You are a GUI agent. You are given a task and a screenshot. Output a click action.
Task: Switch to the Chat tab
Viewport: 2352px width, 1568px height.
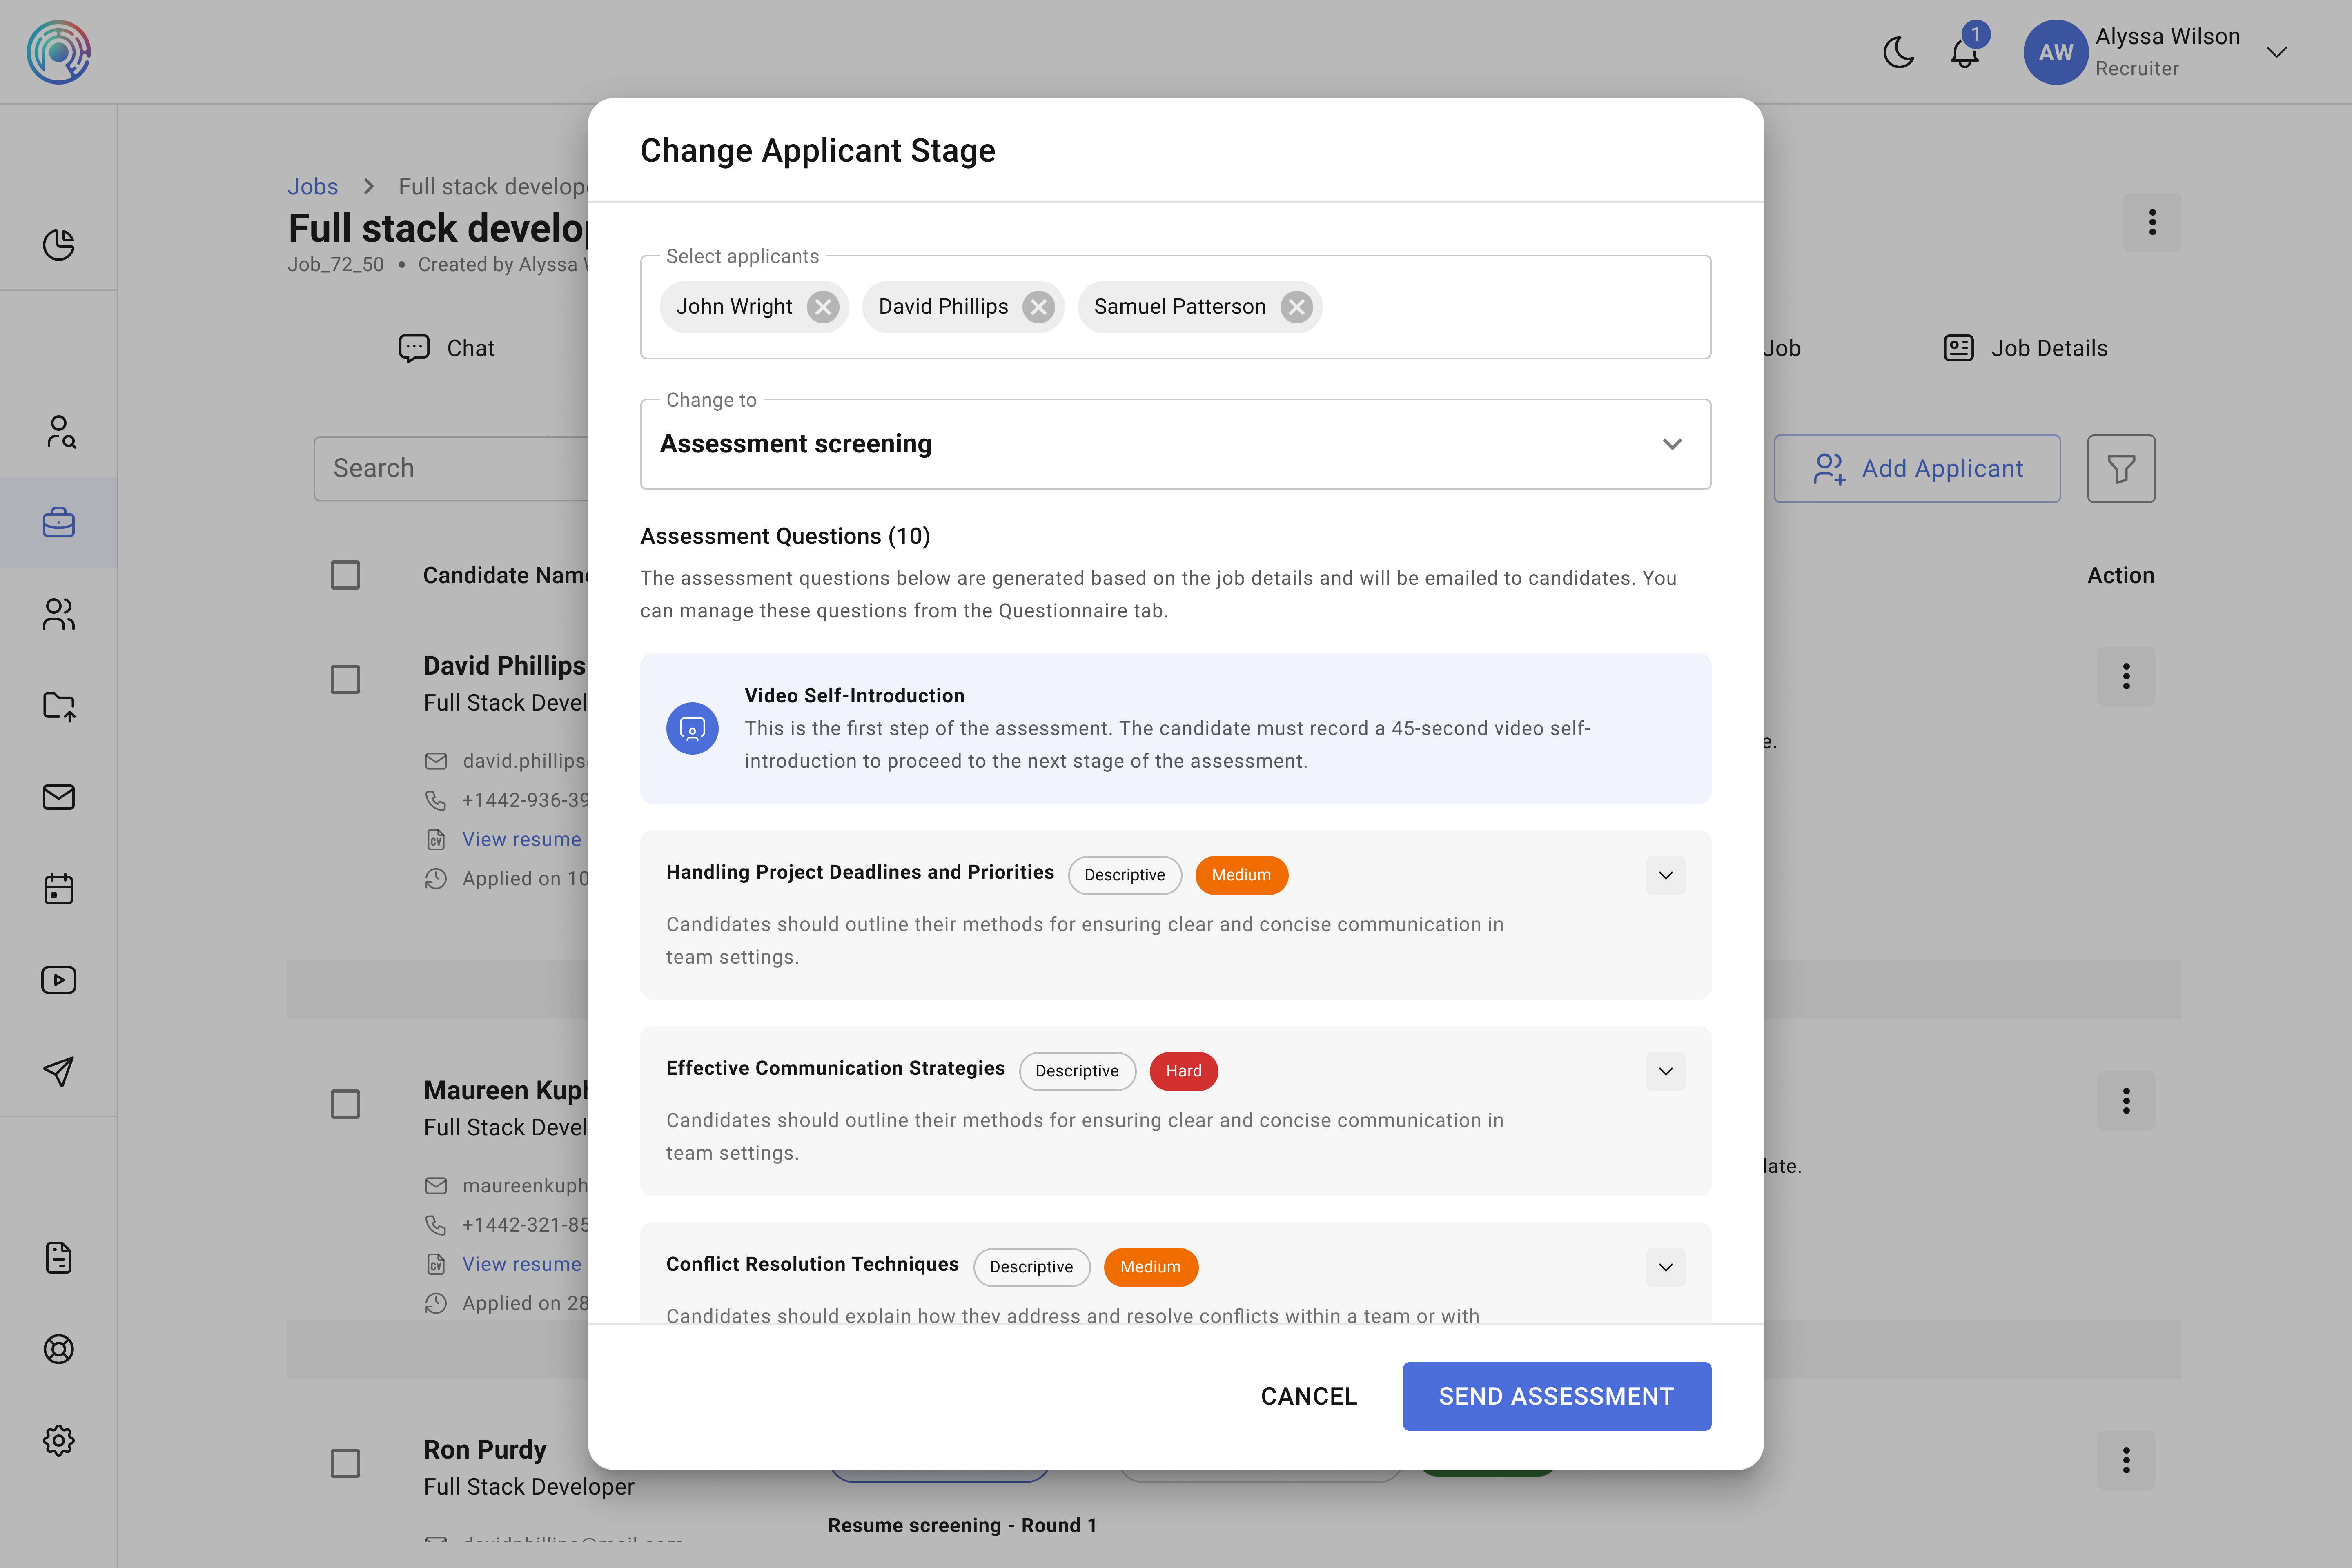pyautogui.click(x=447, y=348)
